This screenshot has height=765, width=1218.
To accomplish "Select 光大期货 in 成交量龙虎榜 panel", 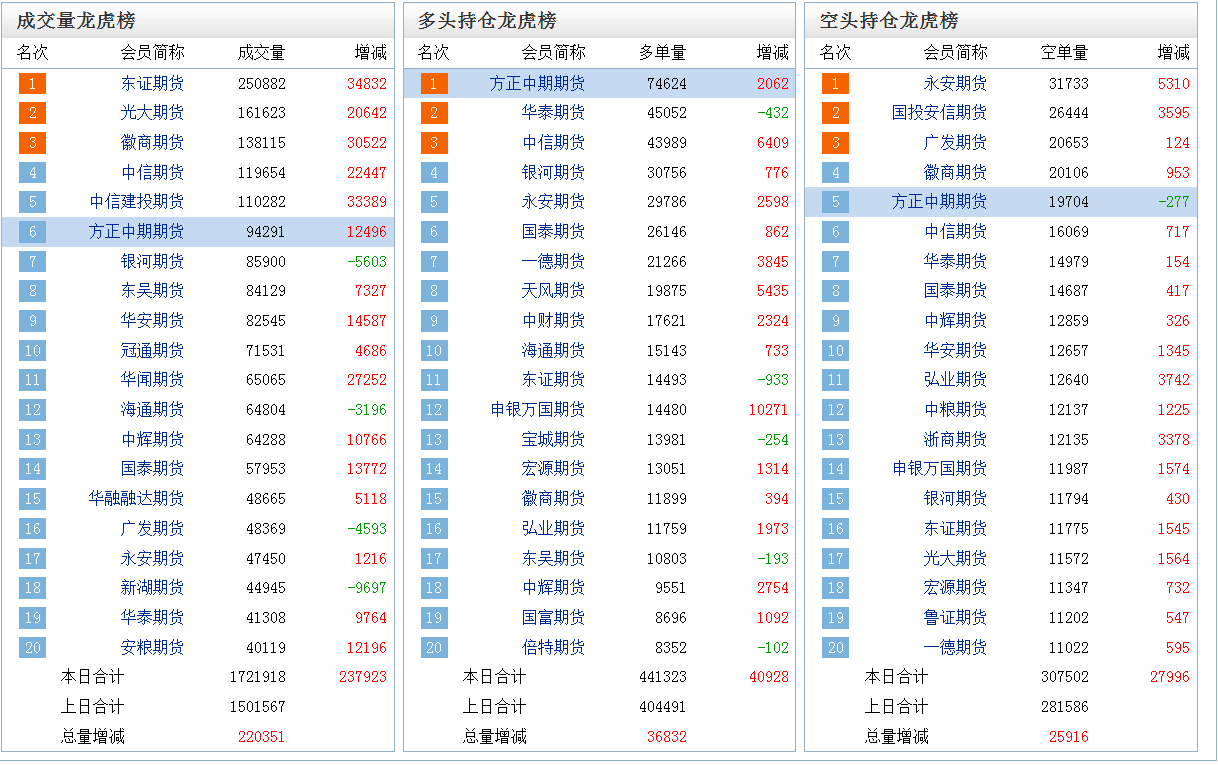I will (153, 113).
